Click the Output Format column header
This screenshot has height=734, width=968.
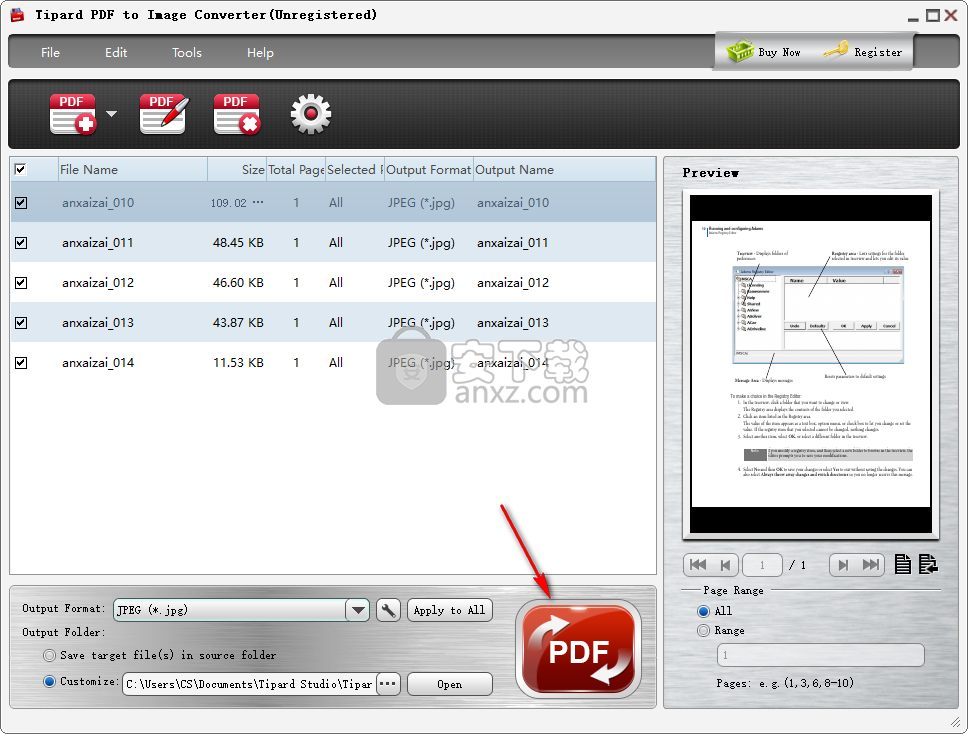click(x=428, y=169)
